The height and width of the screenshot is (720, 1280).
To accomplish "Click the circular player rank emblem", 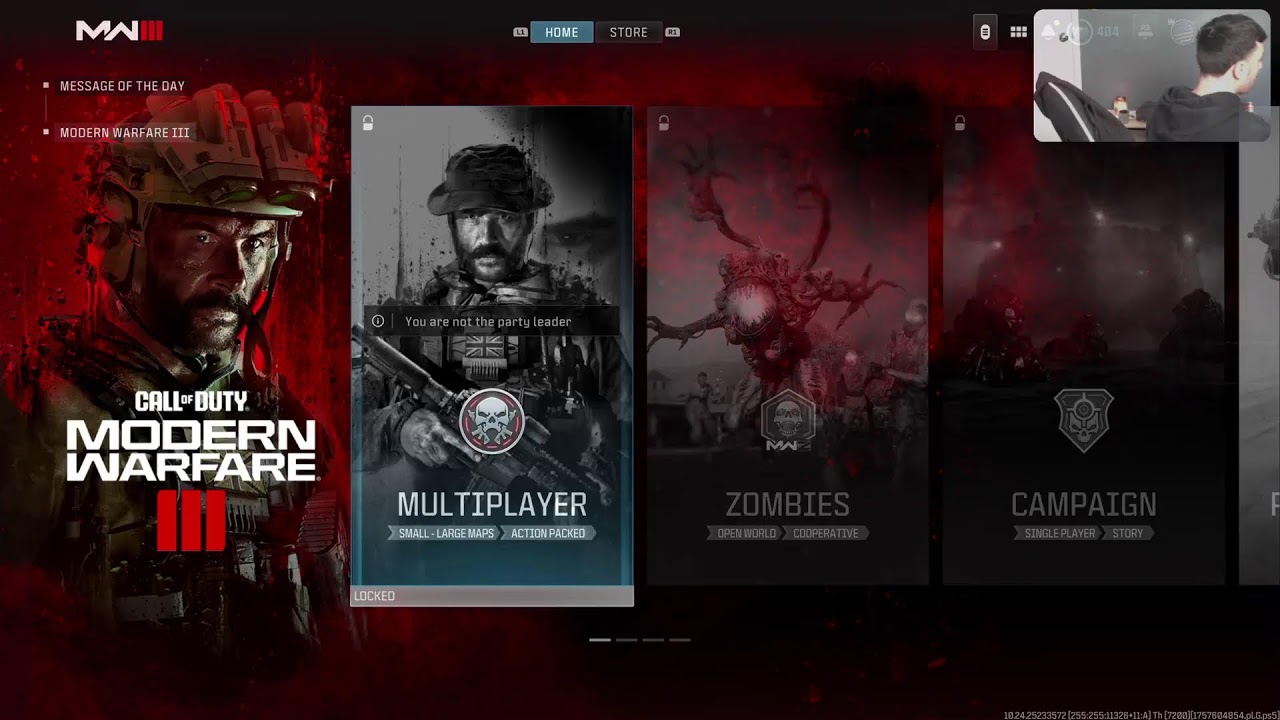I will pos(1080,32).
